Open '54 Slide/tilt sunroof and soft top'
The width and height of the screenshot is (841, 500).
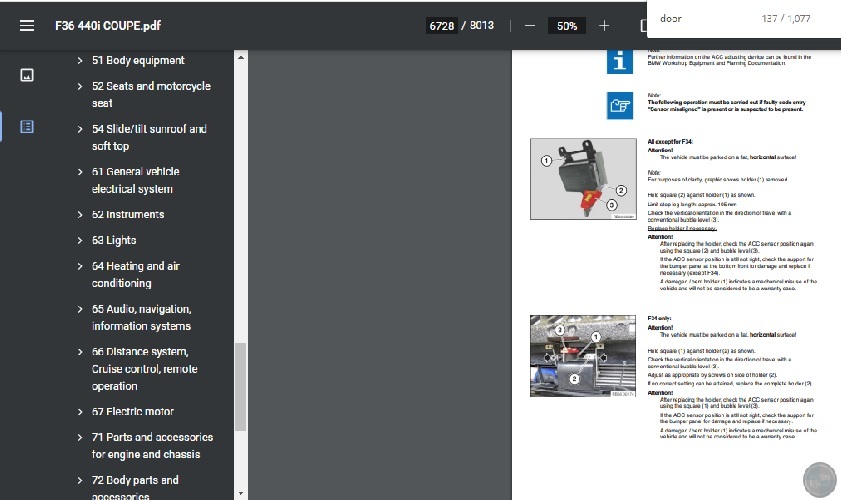[149, 137]
